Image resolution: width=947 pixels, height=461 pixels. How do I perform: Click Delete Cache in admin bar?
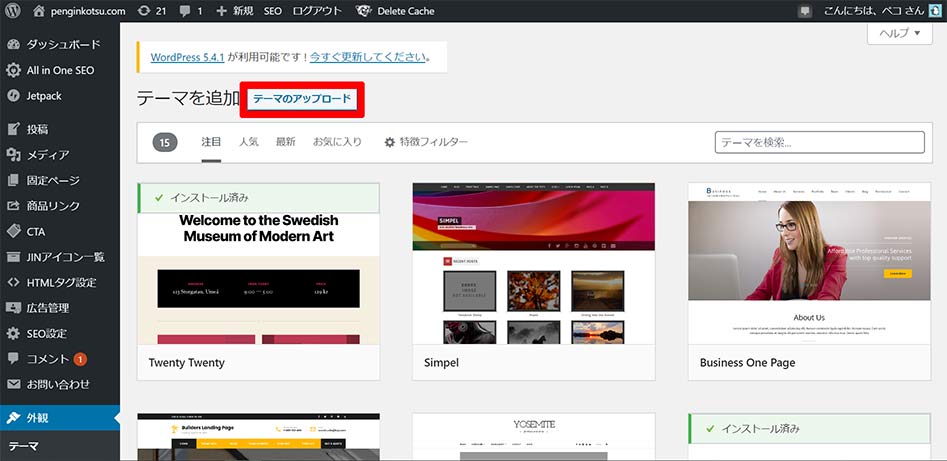(x=394, y=11)
